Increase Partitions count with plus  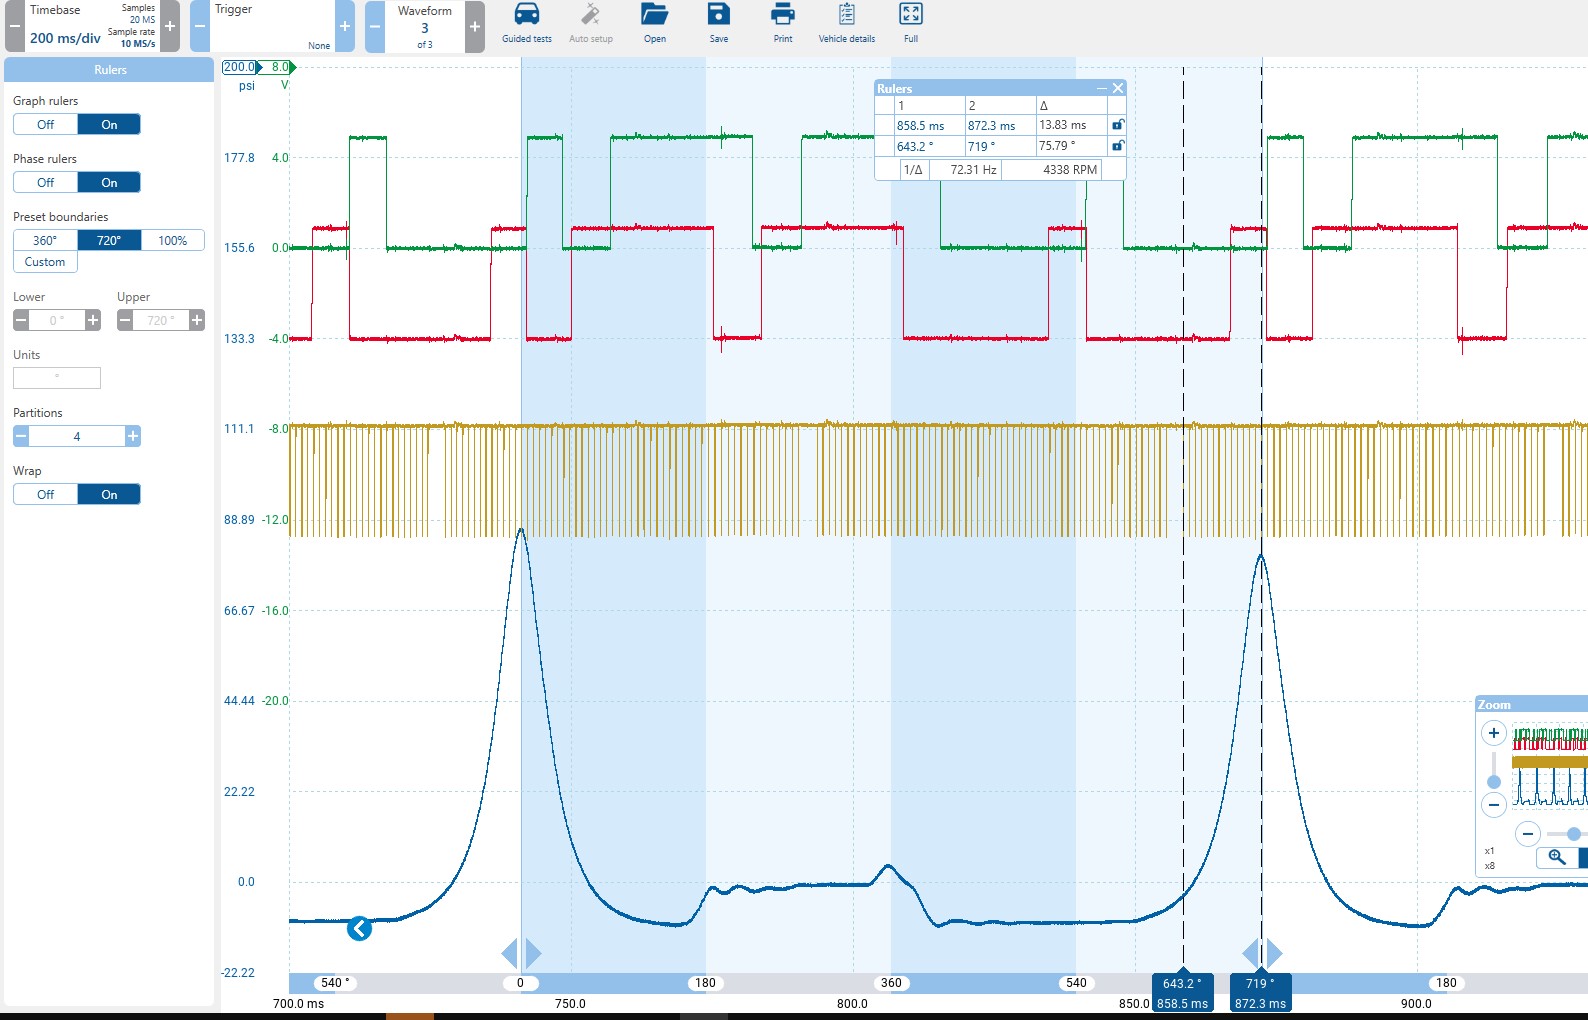coord(132,436)
